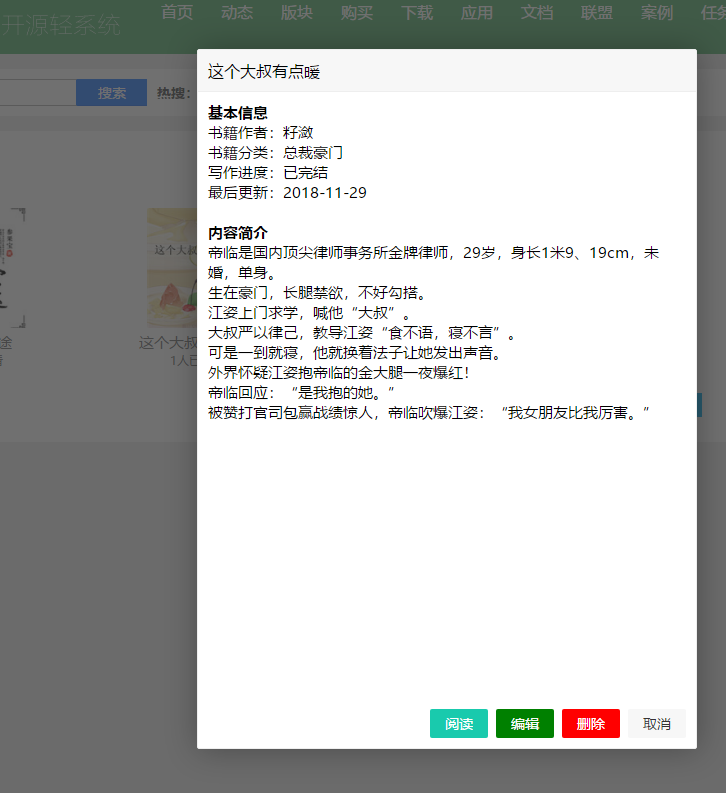Open the 首页 navigation item
This screenshot has height=793, width=726.
(177, 13)
